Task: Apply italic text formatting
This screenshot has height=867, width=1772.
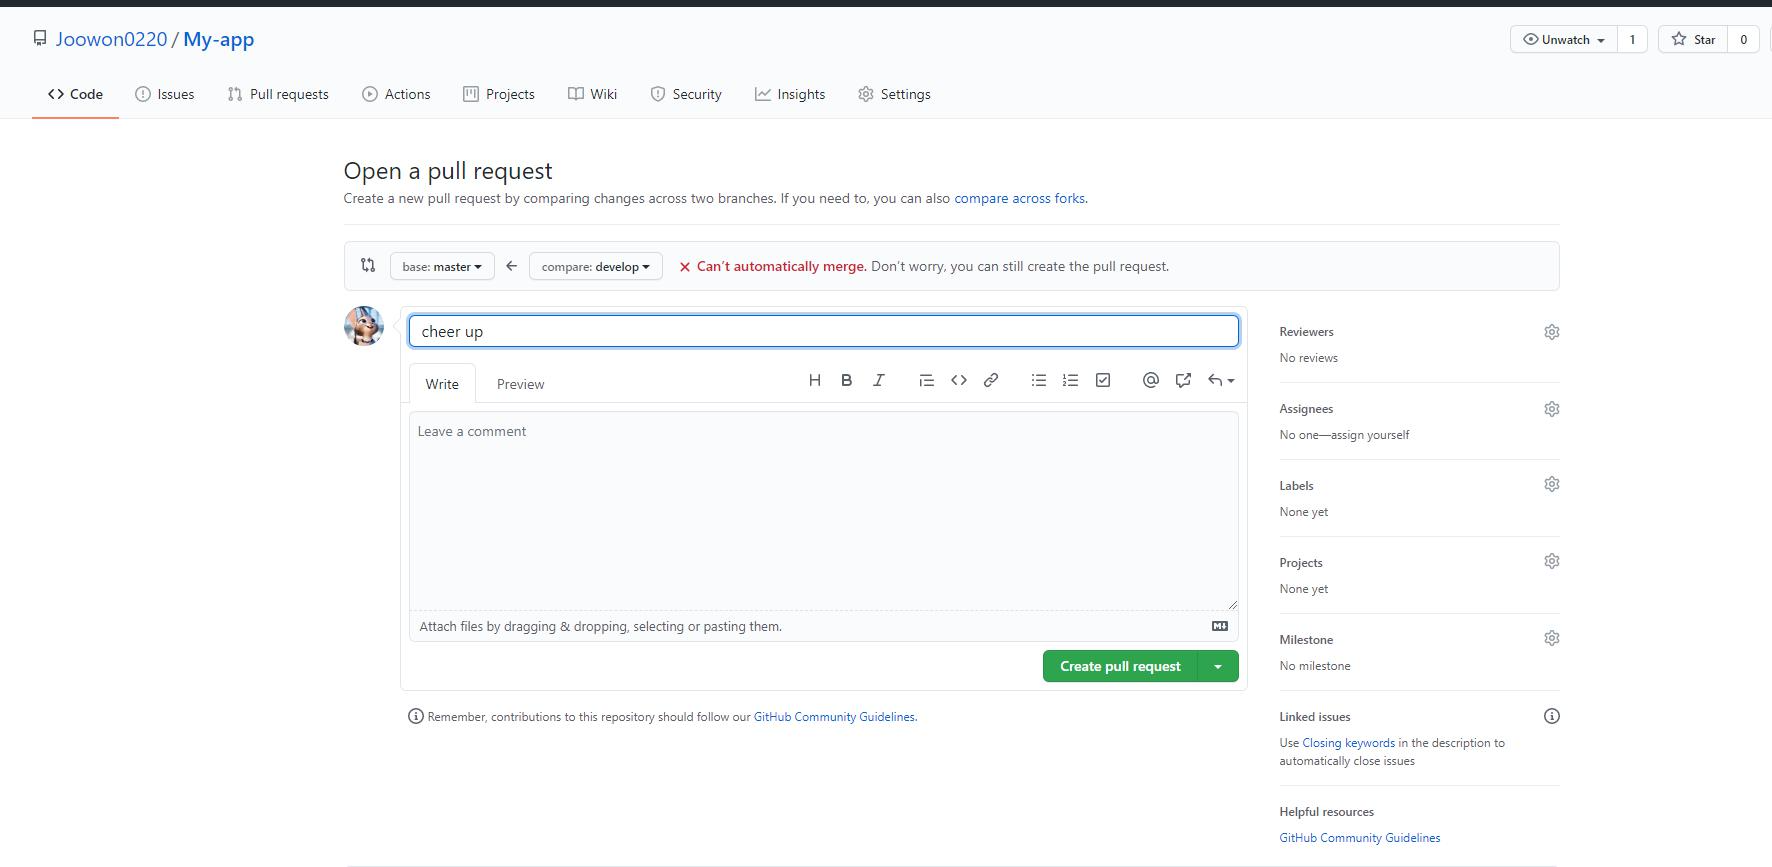Action: point(879,380)
